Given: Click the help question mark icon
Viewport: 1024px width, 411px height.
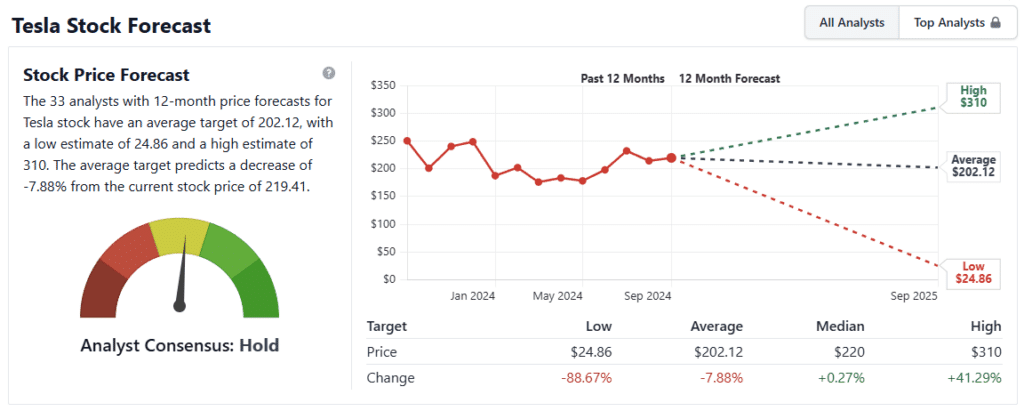Looking at the screenshot, I should (329, 74).
